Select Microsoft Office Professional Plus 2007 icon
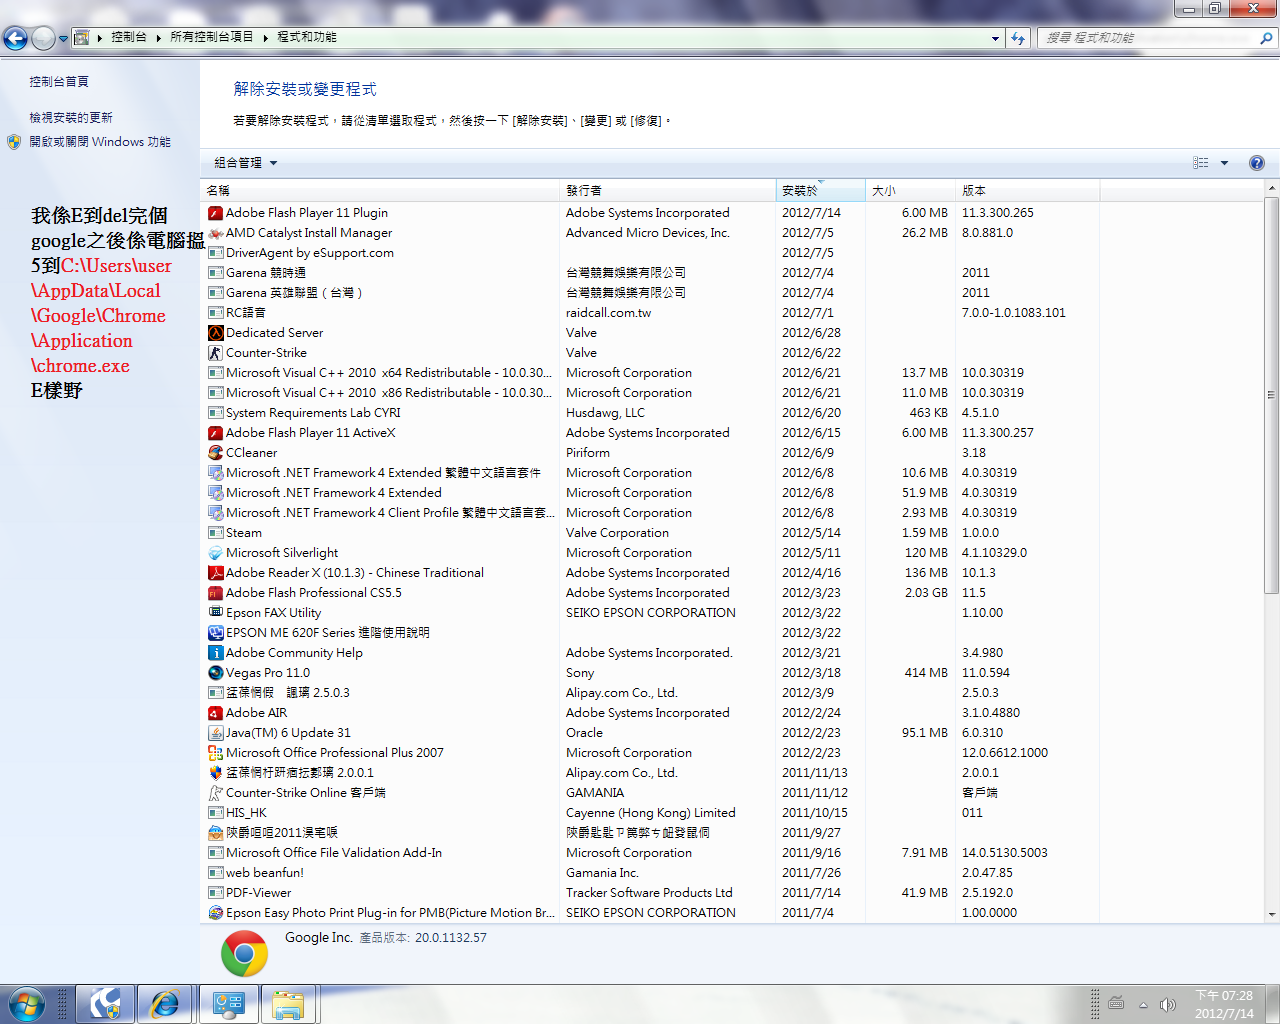The width and height of the screenshot is (1280, 1024). [x=215, y=753]
